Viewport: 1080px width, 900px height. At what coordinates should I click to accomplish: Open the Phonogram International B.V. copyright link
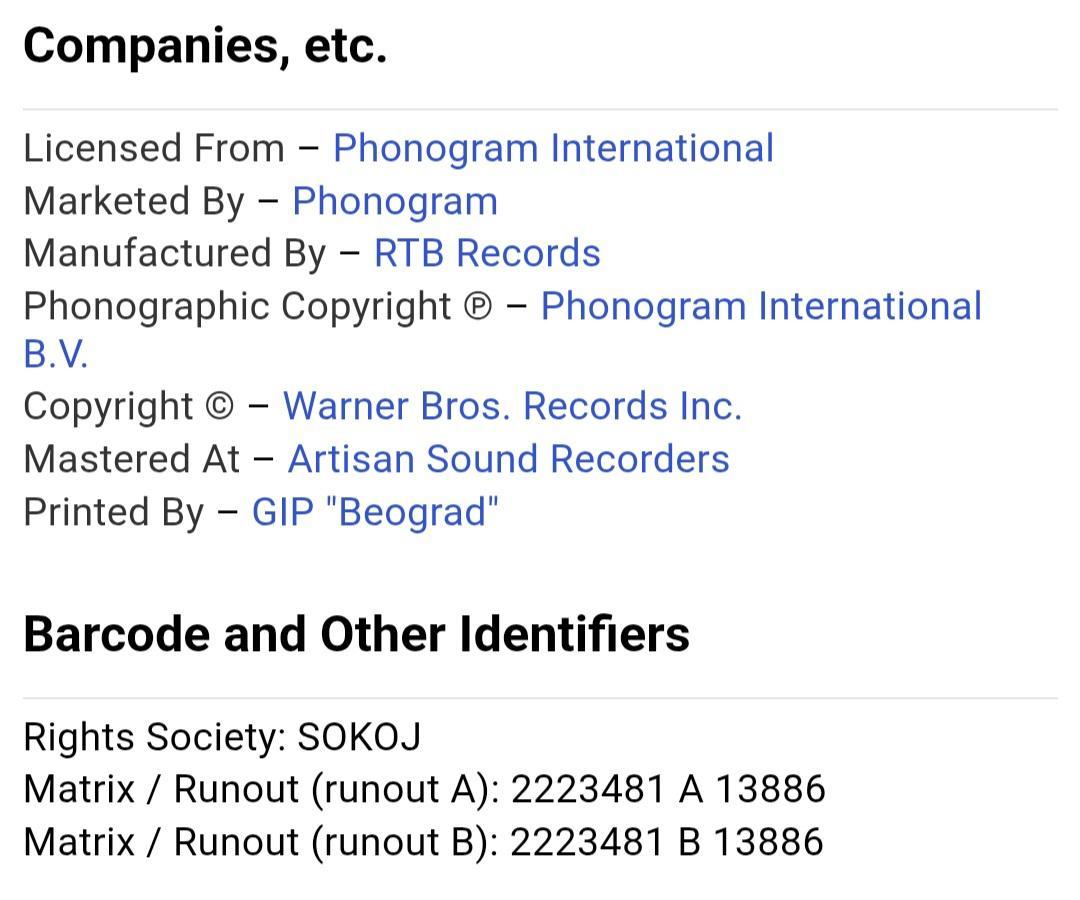[761, 306]
